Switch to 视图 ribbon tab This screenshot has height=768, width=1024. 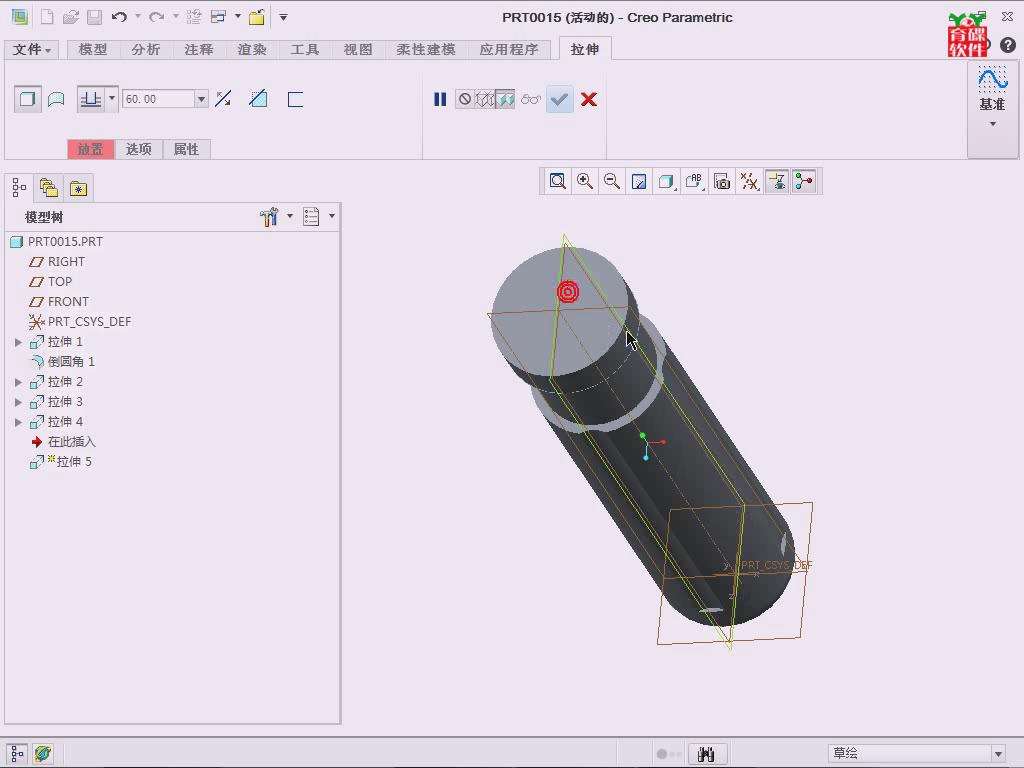(358, 50)
